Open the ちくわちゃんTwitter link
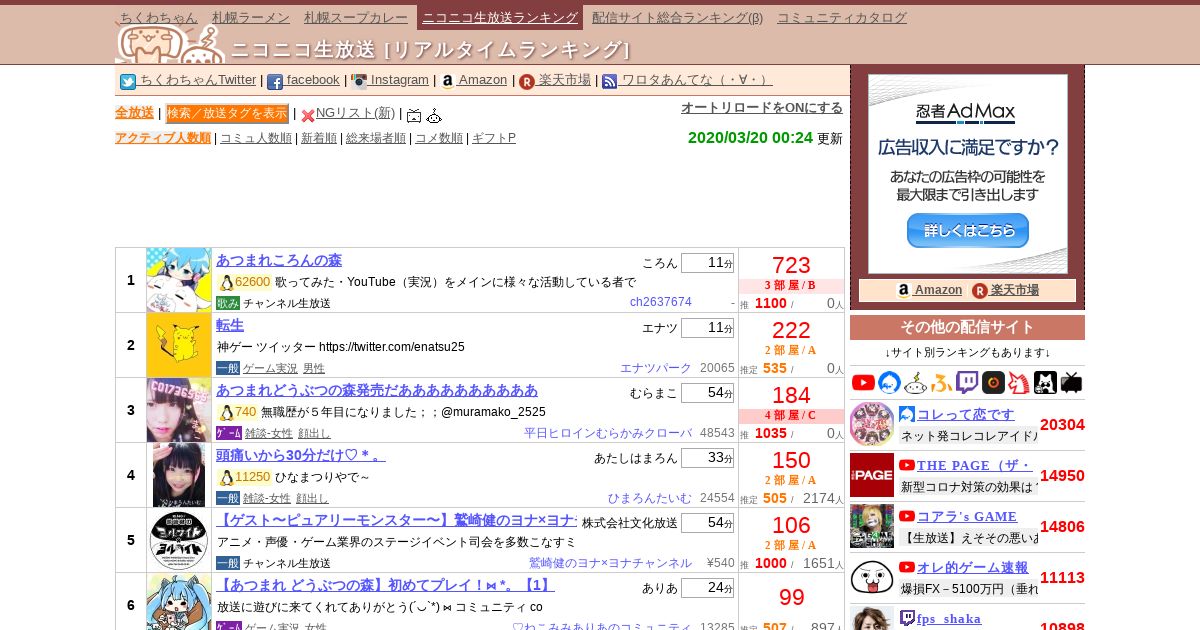 click(198, 80)
